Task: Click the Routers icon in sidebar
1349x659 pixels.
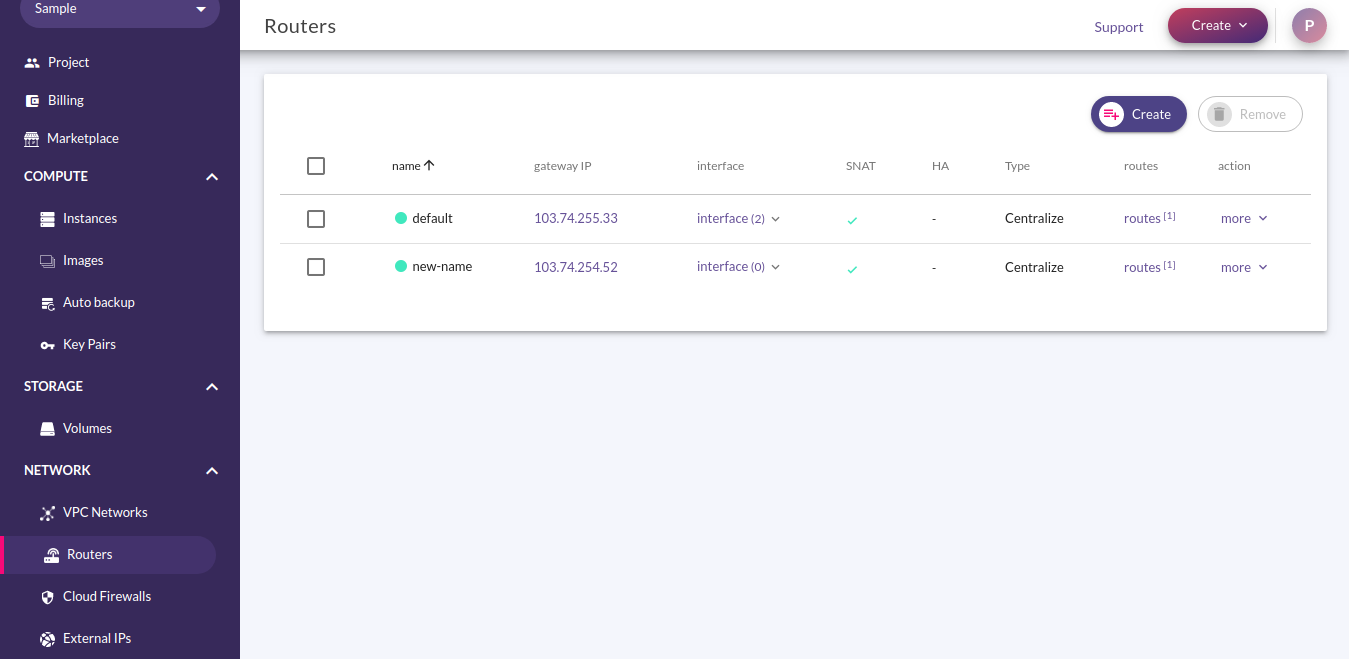Action: coord(52,554)
